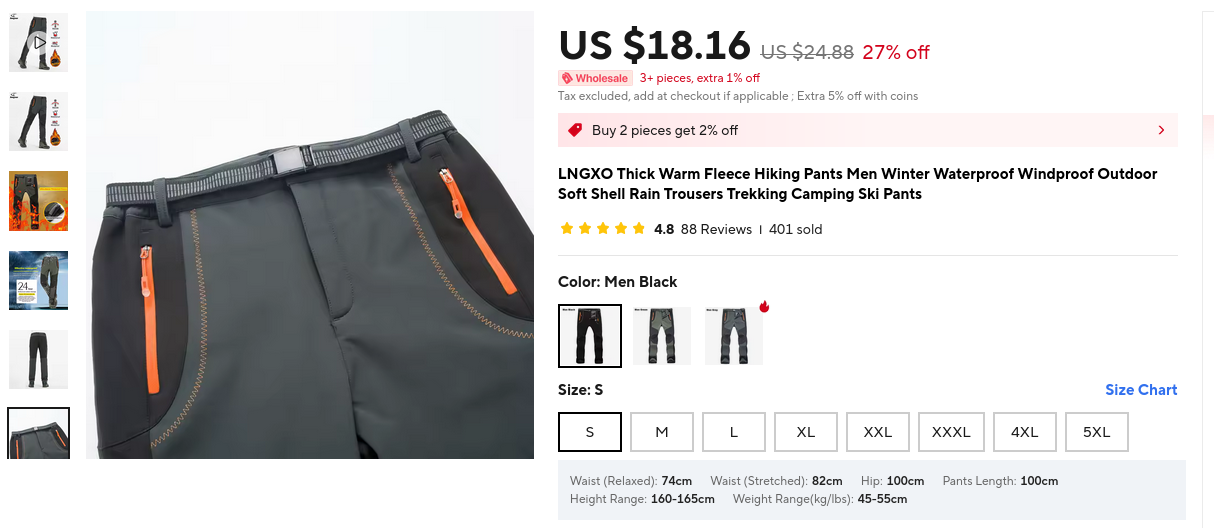Screen dimensions: 1214x528
Task: Open the Size Chart link
Action: pyautogui.click(x=1141, y=390)
